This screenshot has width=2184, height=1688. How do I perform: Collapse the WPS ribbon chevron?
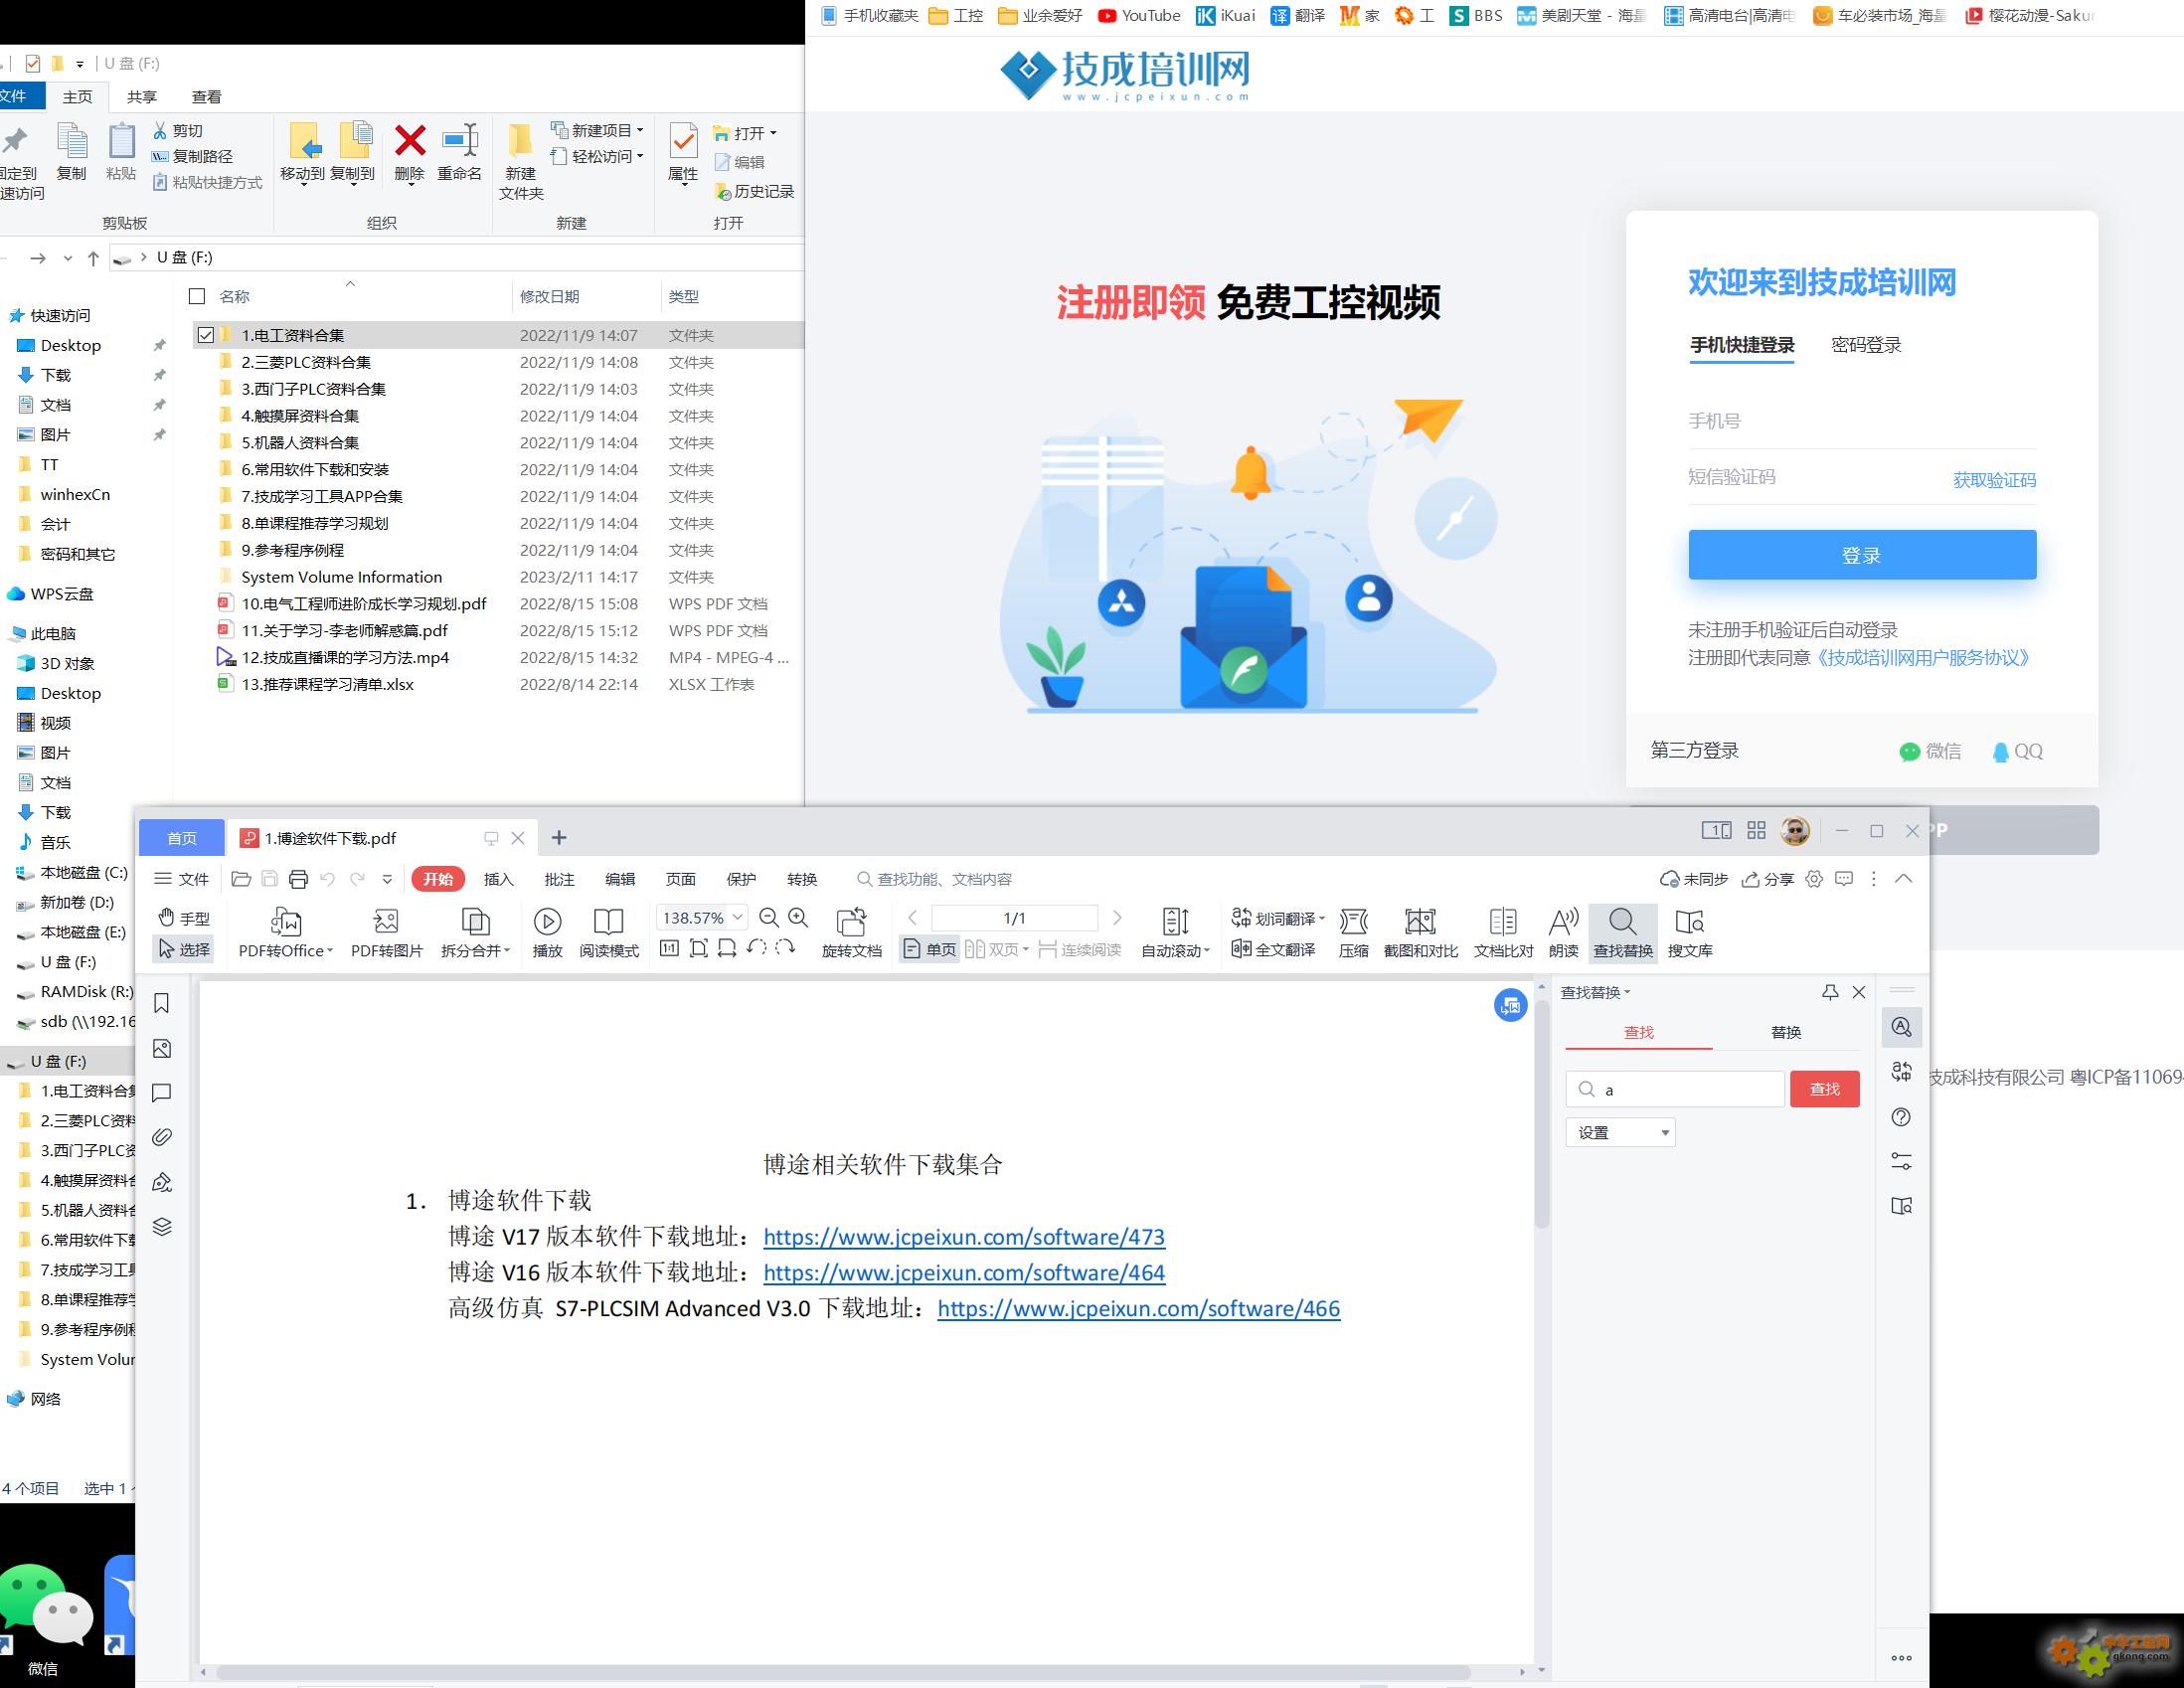(1903, 878)
